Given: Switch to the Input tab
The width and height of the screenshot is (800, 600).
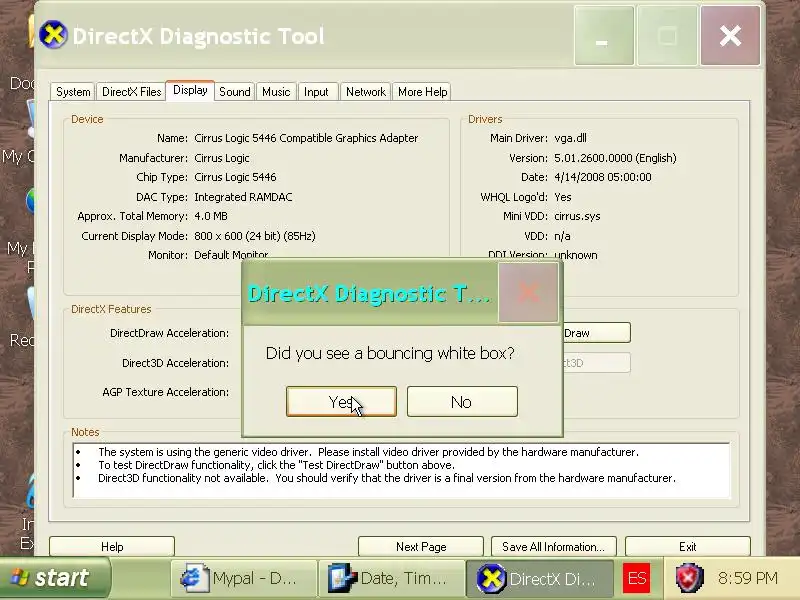Looking at the screenshot, I should [316, 92].
